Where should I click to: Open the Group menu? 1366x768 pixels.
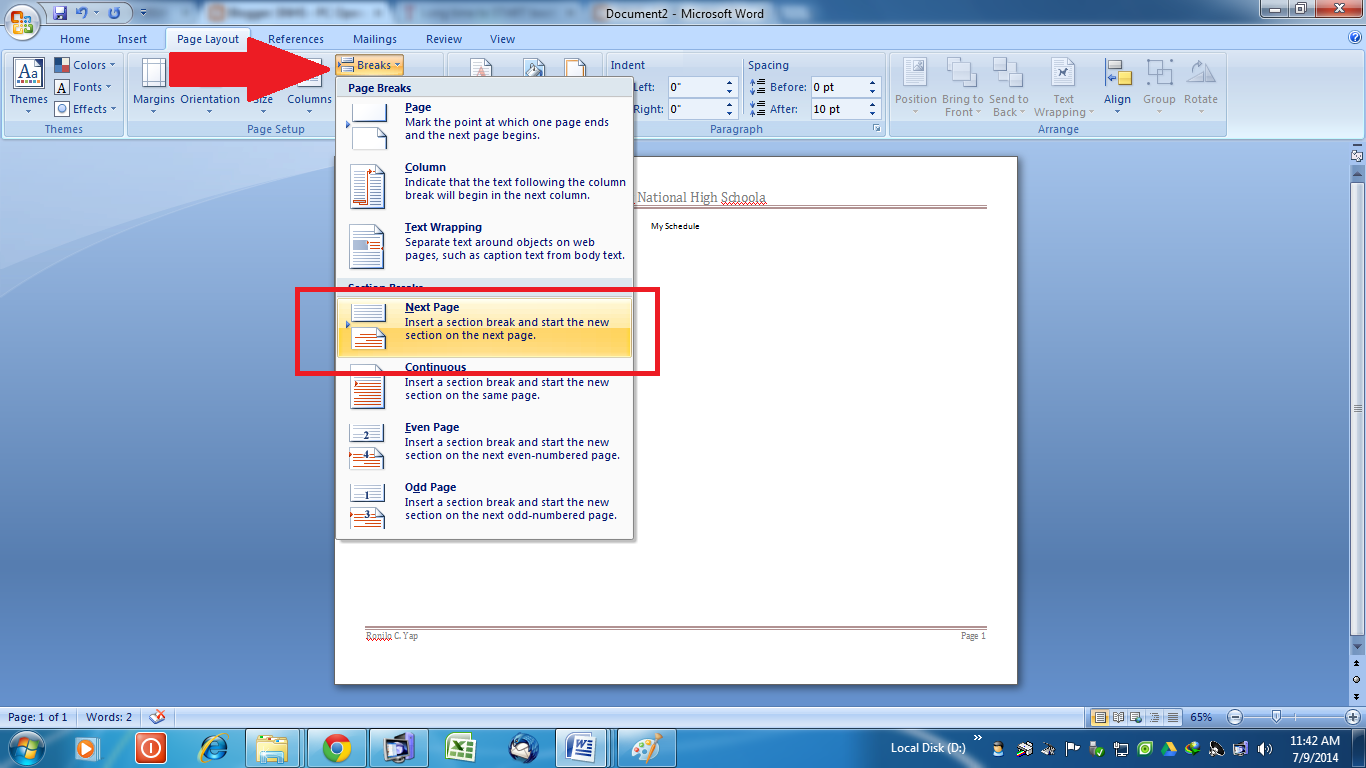(1159, 87)
